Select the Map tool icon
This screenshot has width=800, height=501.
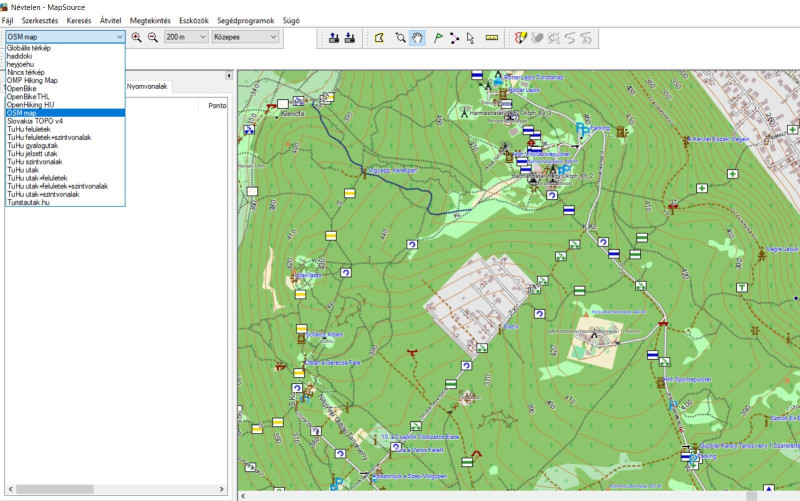pyautogui.click(x=379, y=38)
